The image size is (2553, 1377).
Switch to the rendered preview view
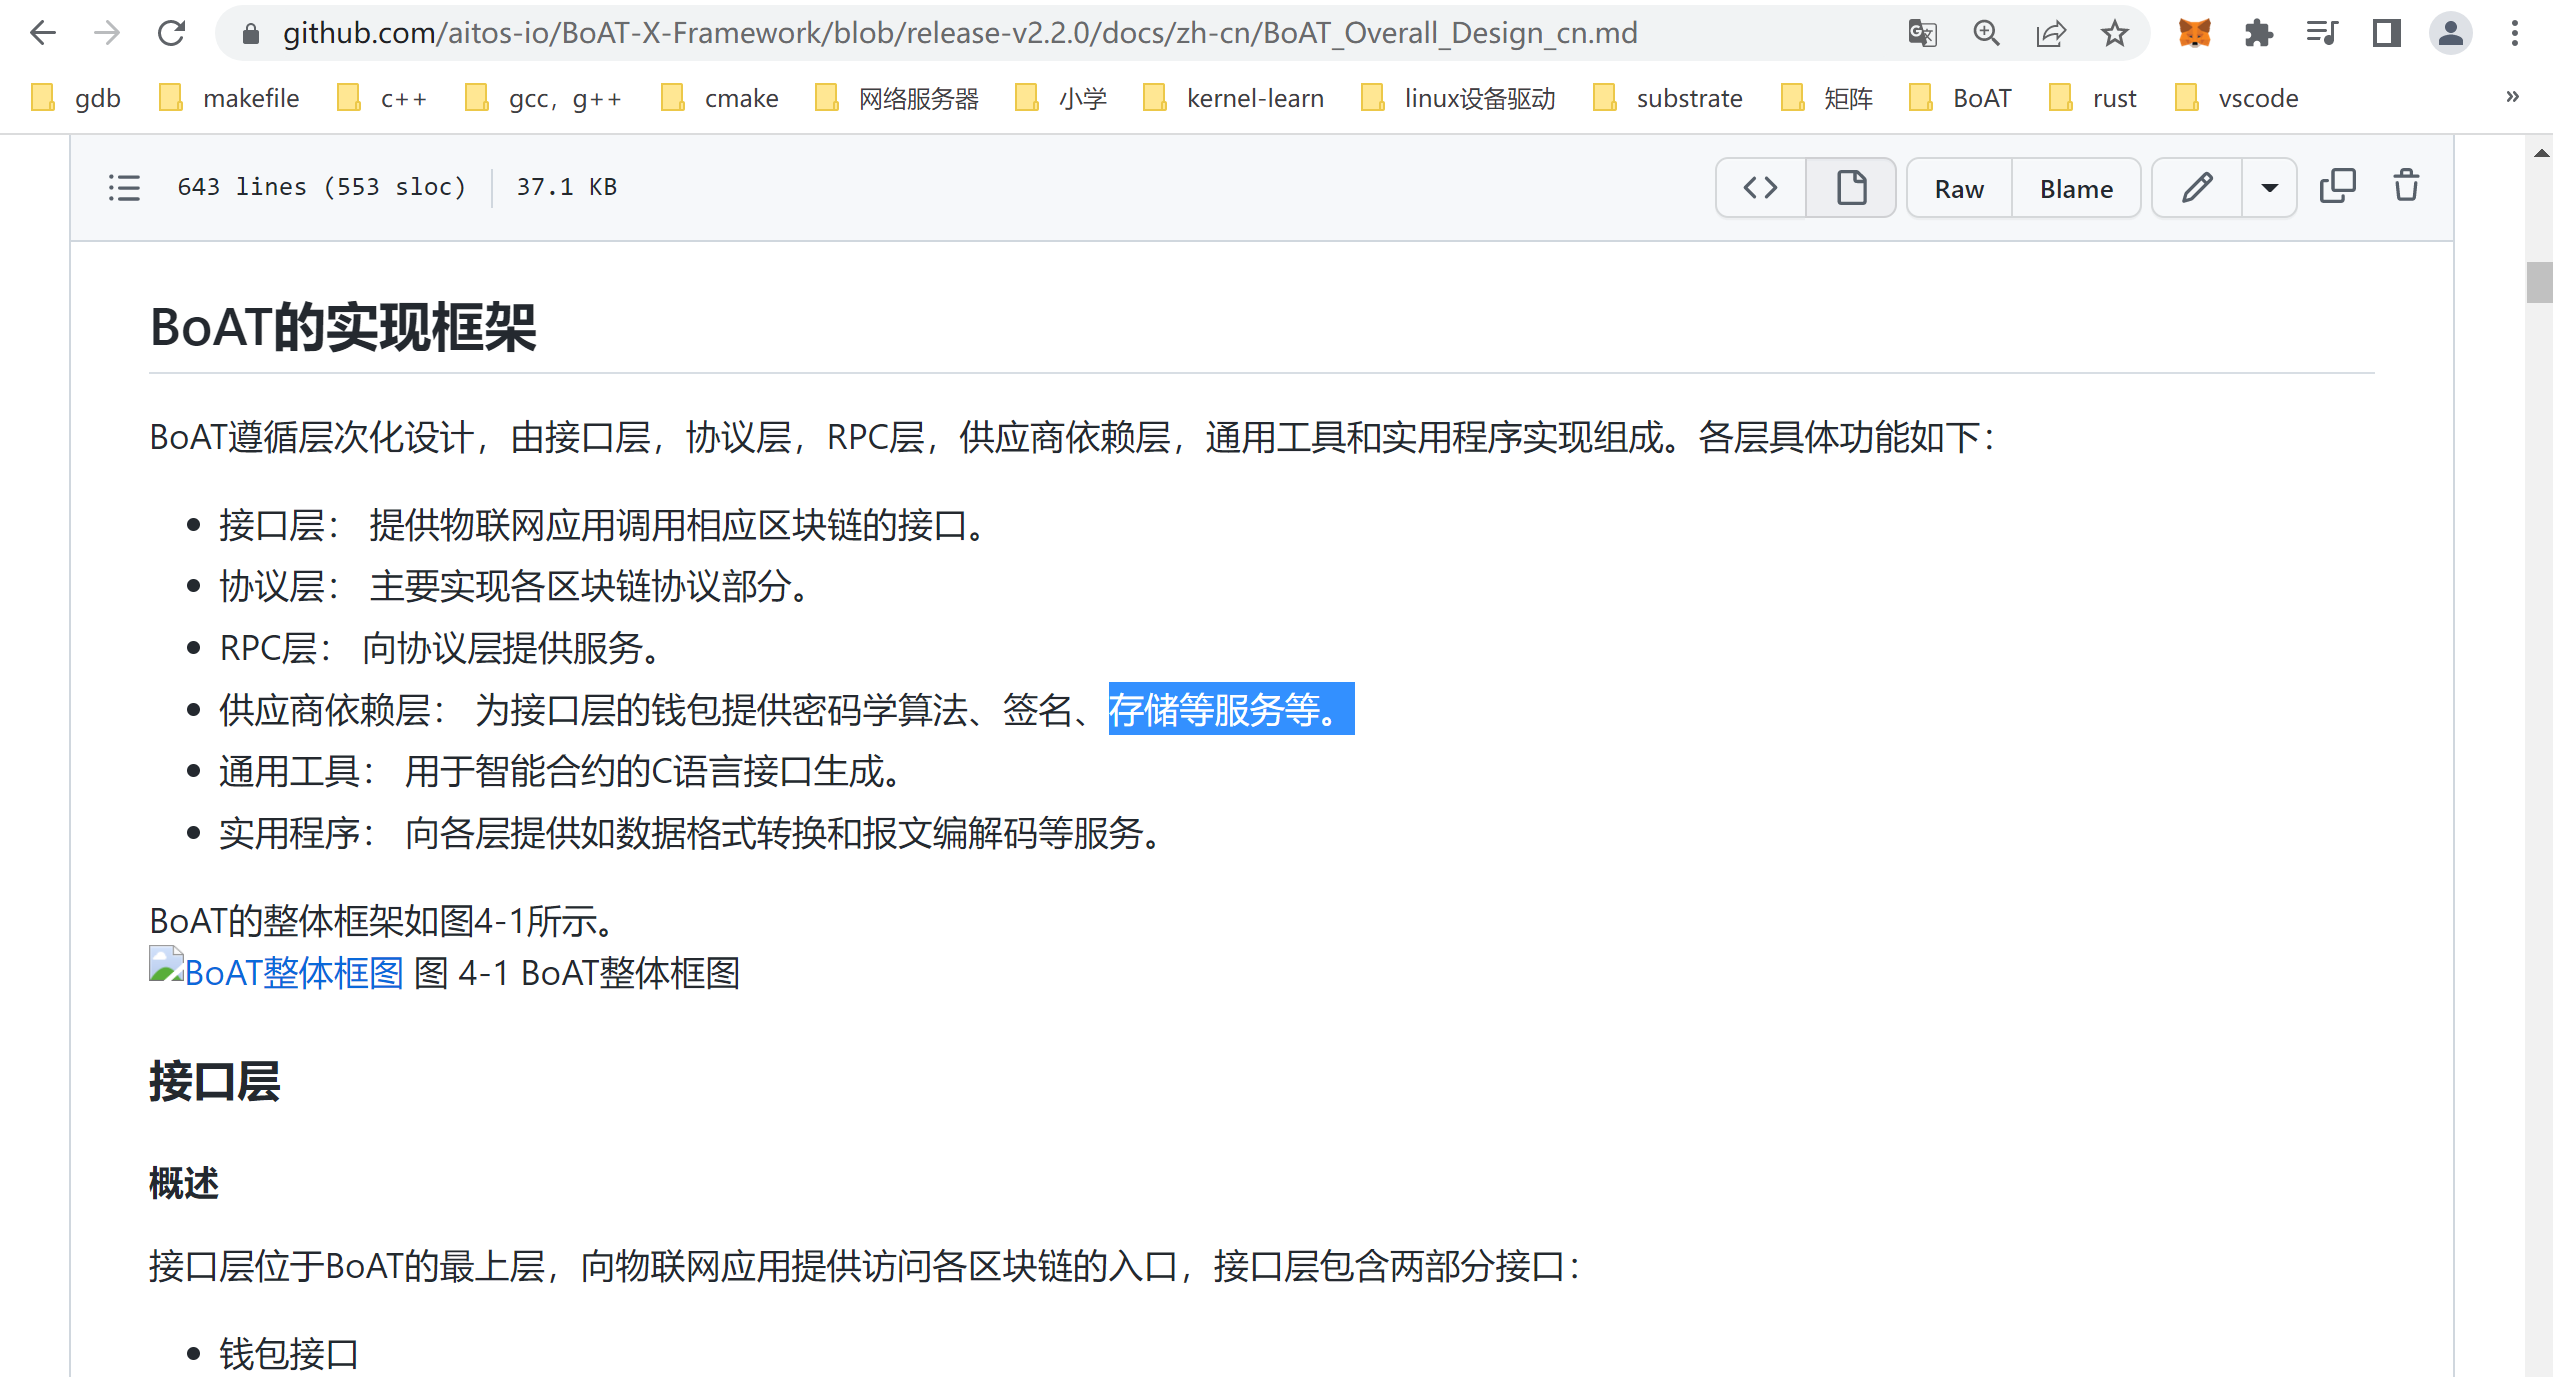pyautogui.click(x=1851, y=187)
